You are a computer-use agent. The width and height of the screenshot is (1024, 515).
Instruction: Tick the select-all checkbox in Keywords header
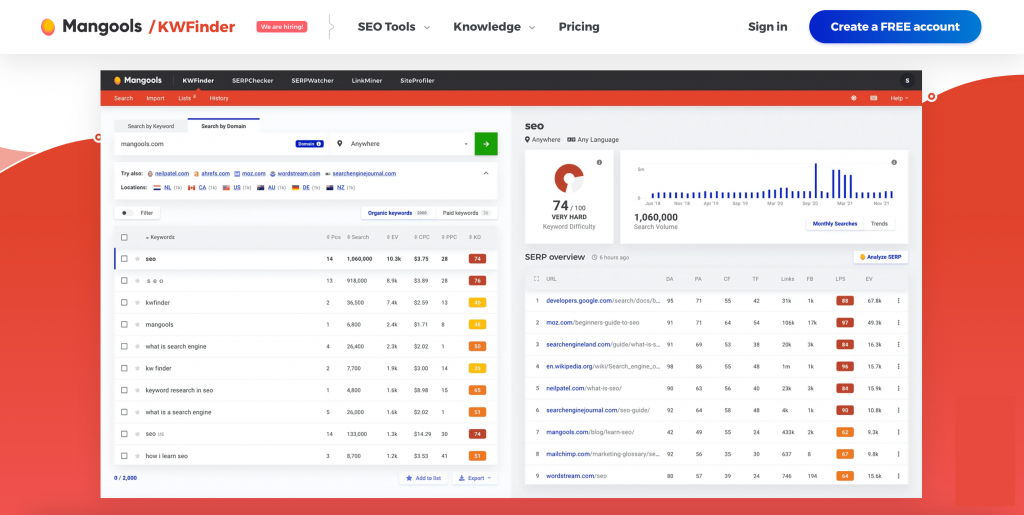point(124,237)
